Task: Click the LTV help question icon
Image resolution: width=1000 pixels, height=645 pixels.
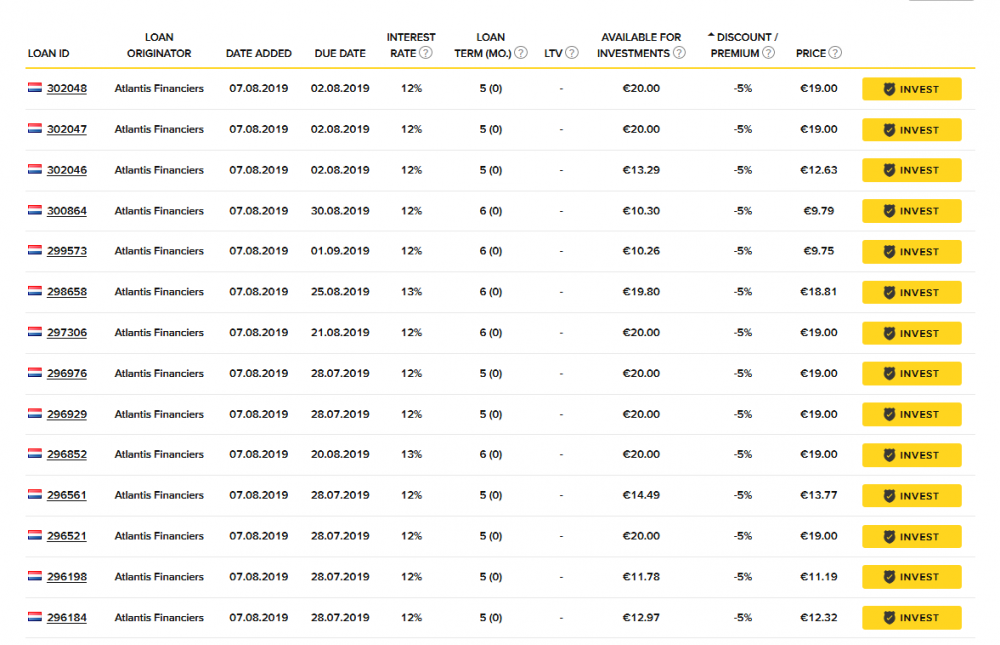Action: 573,53
